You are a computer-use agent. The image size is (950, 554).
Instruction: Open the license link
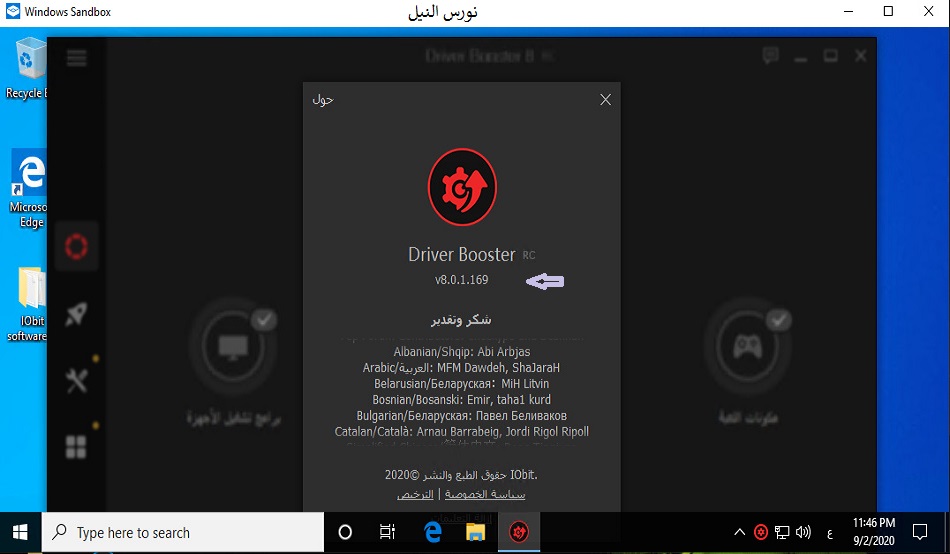point(415,494)
